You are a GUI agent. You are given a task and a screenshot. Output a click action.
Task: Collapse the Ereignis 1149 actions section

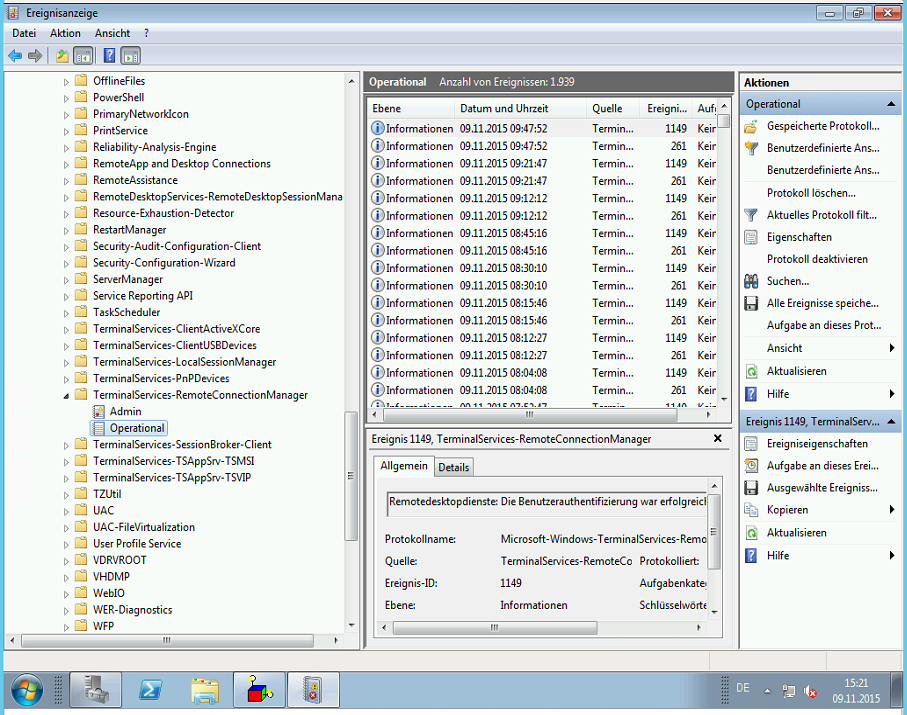point(891,422)
